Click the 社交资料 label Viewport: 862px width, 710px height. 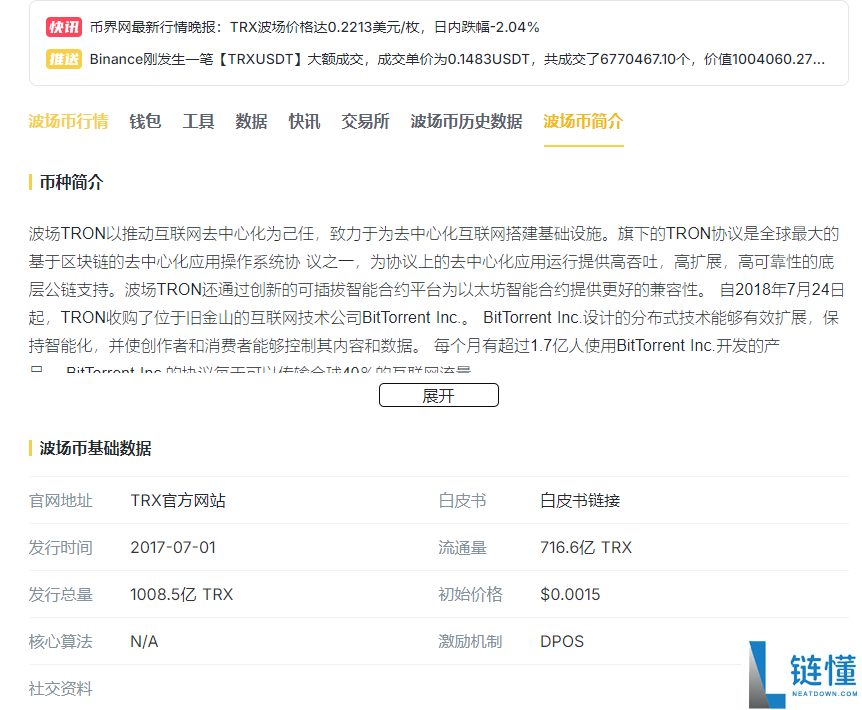point(60,688)
